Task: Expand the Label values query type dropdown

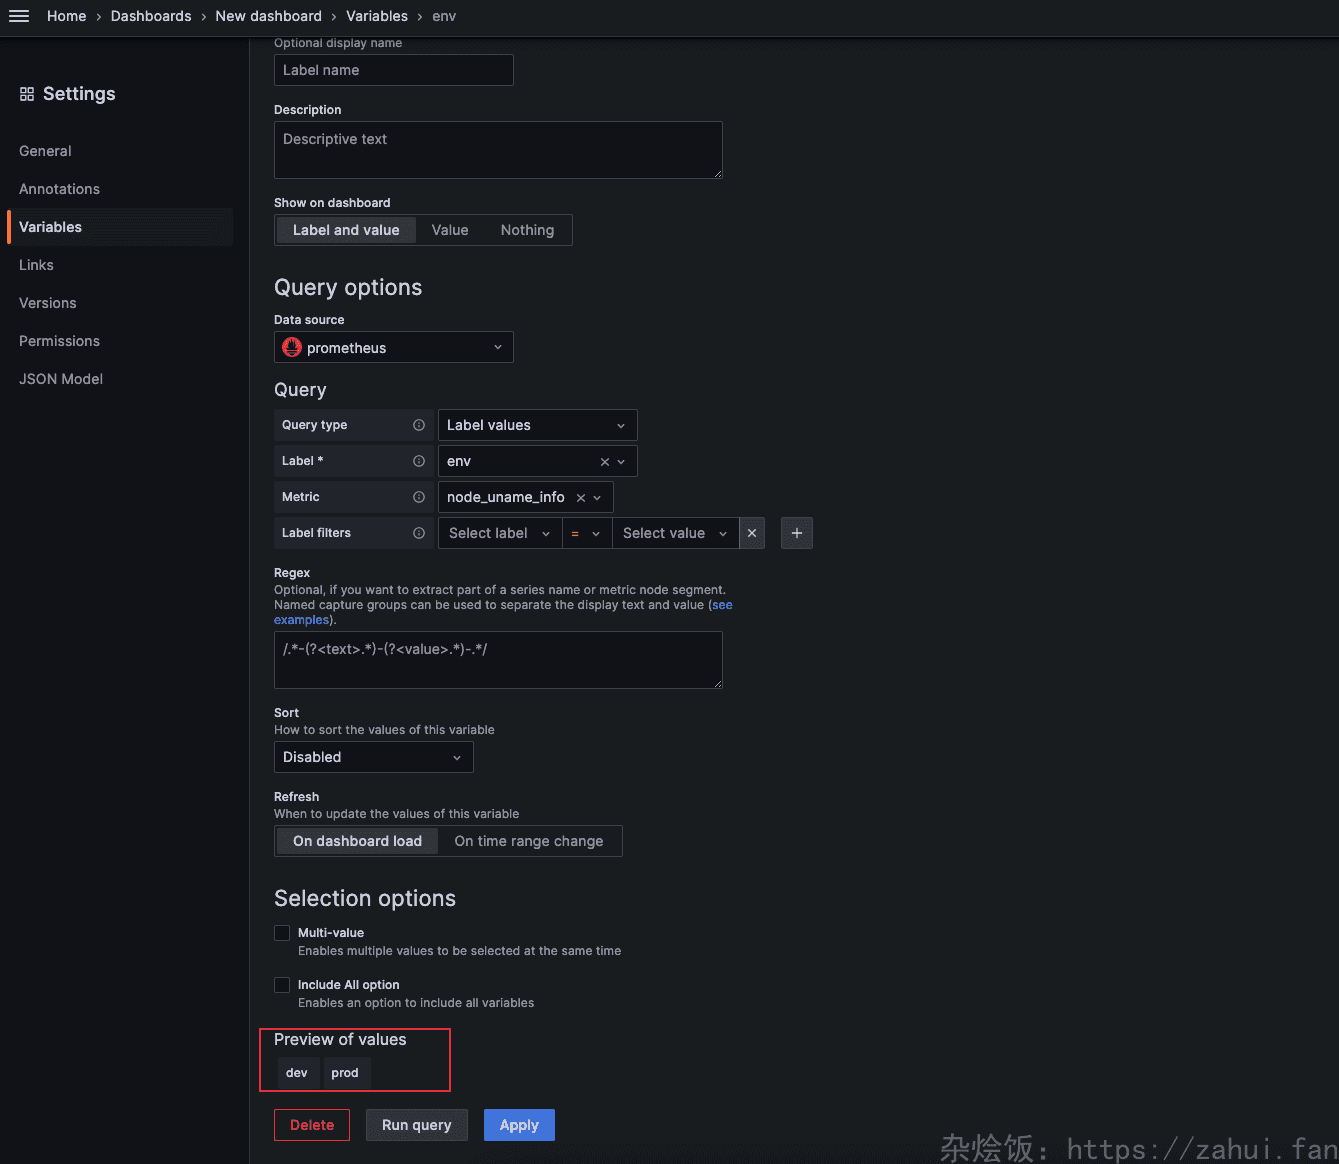Action: click(x=537, y=425)
